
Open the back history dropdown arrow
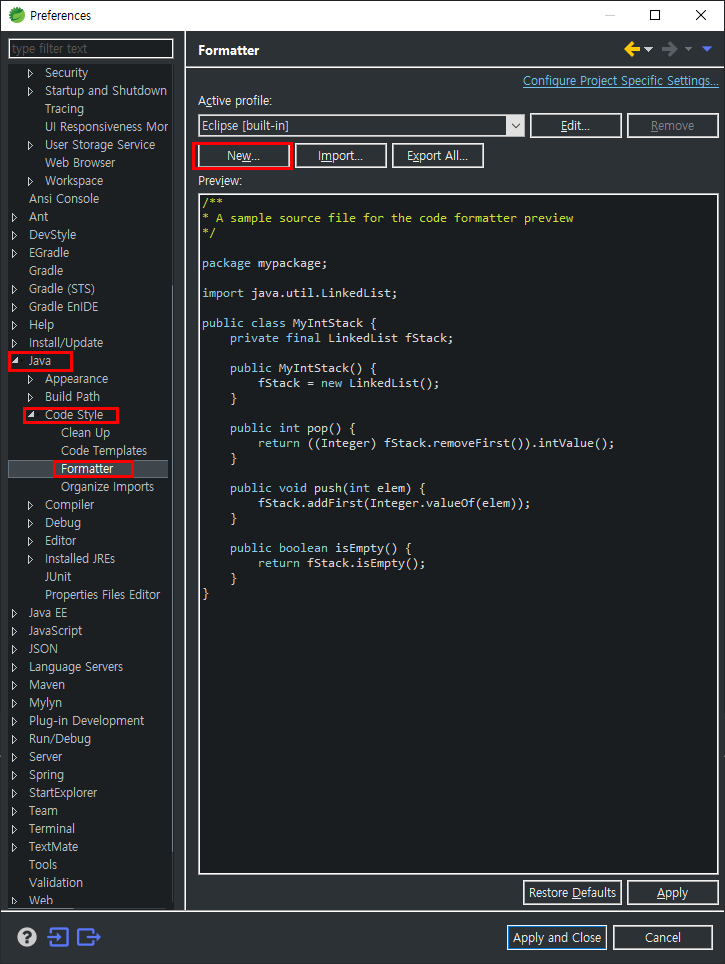click(648, 50)
